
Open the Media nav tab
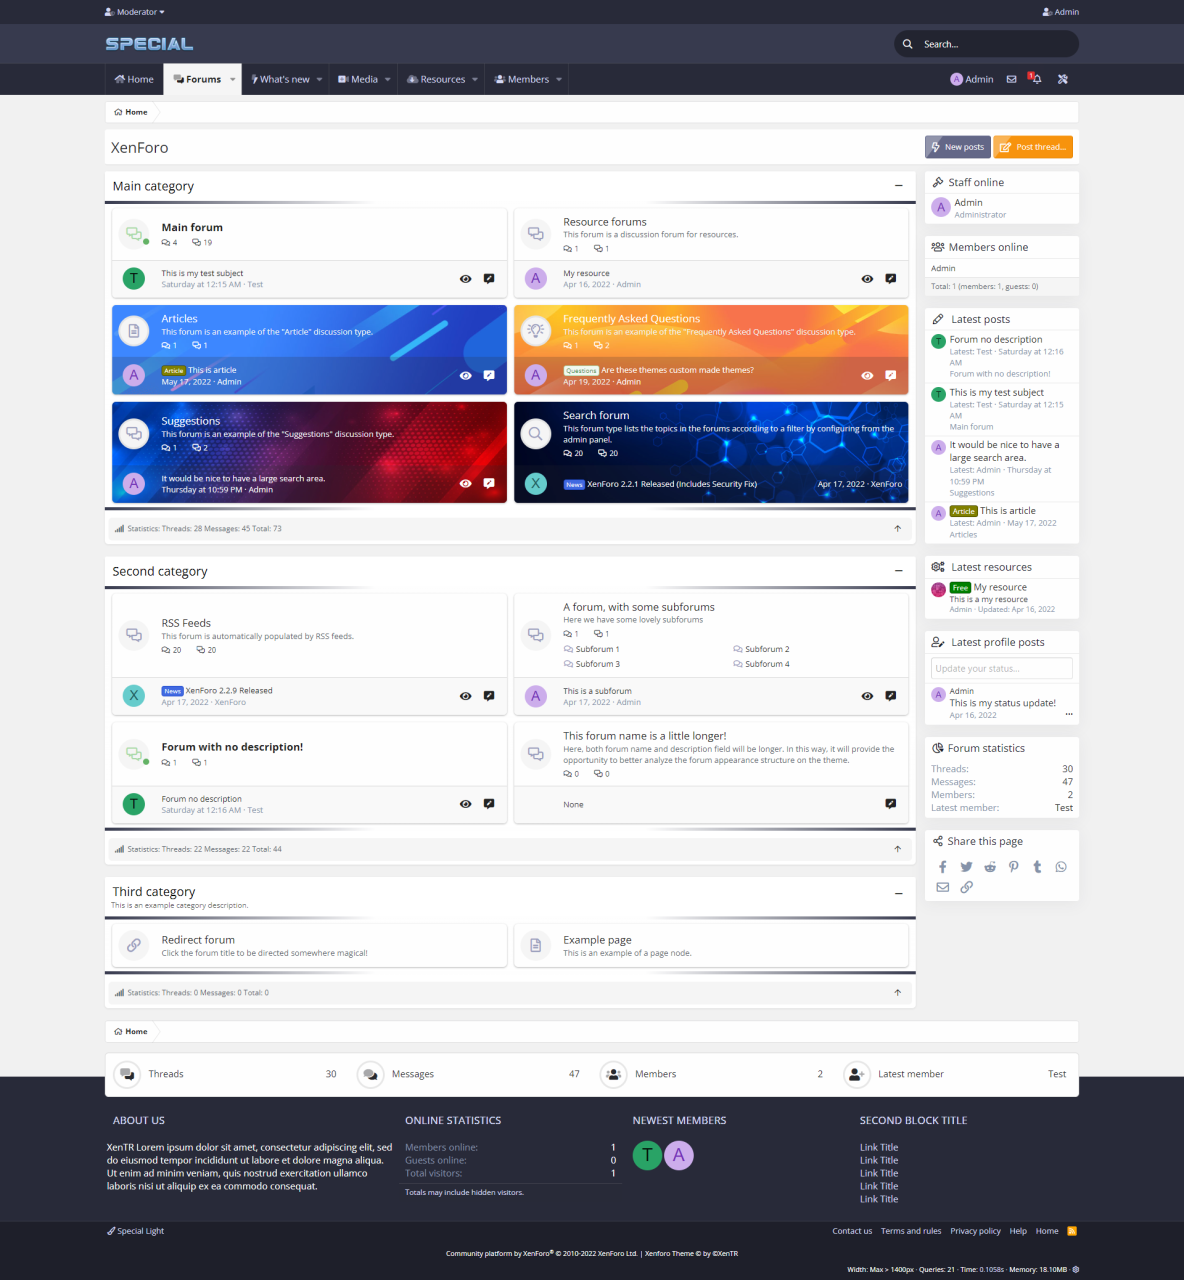(358, 79)
